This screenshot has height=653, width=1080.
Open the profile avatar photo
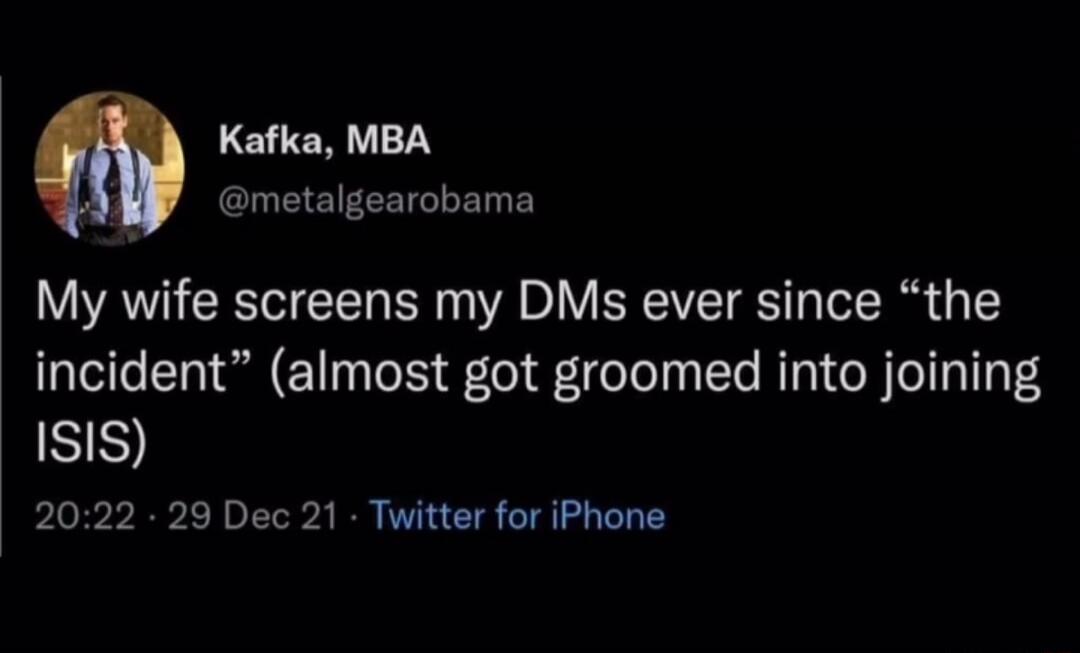click(110, 167)
